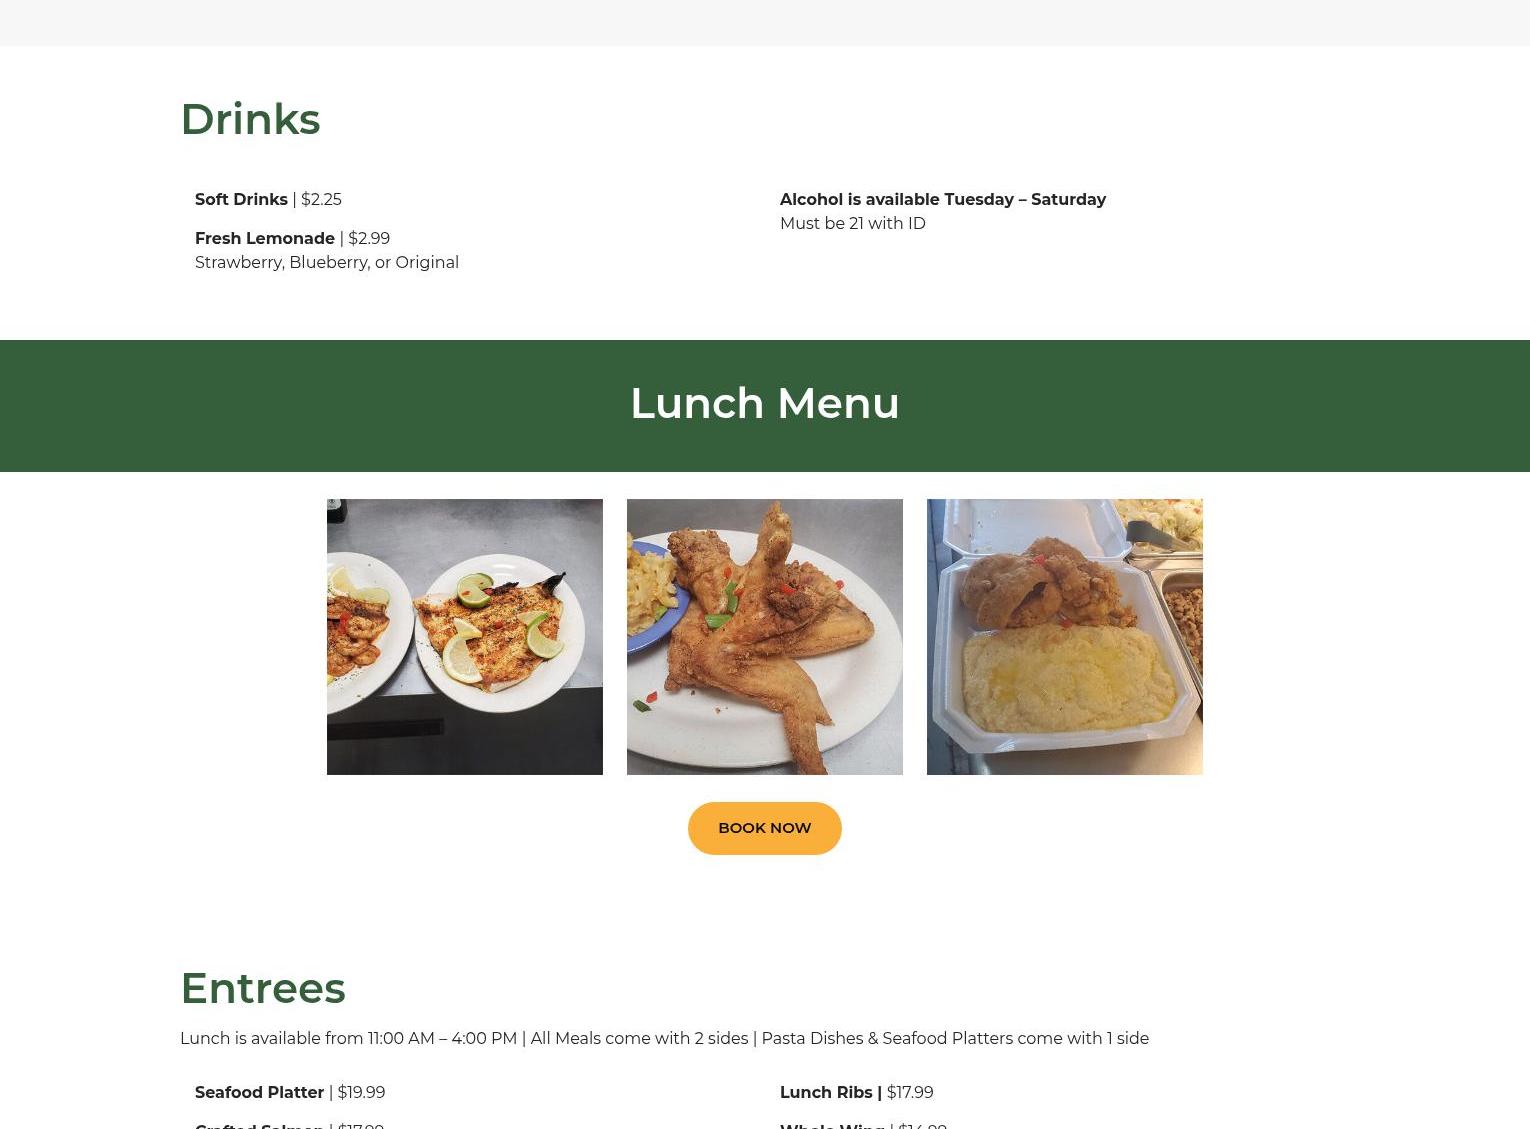Open the takeout container grits photo

pyautogui.click(x=1065, y=637)
